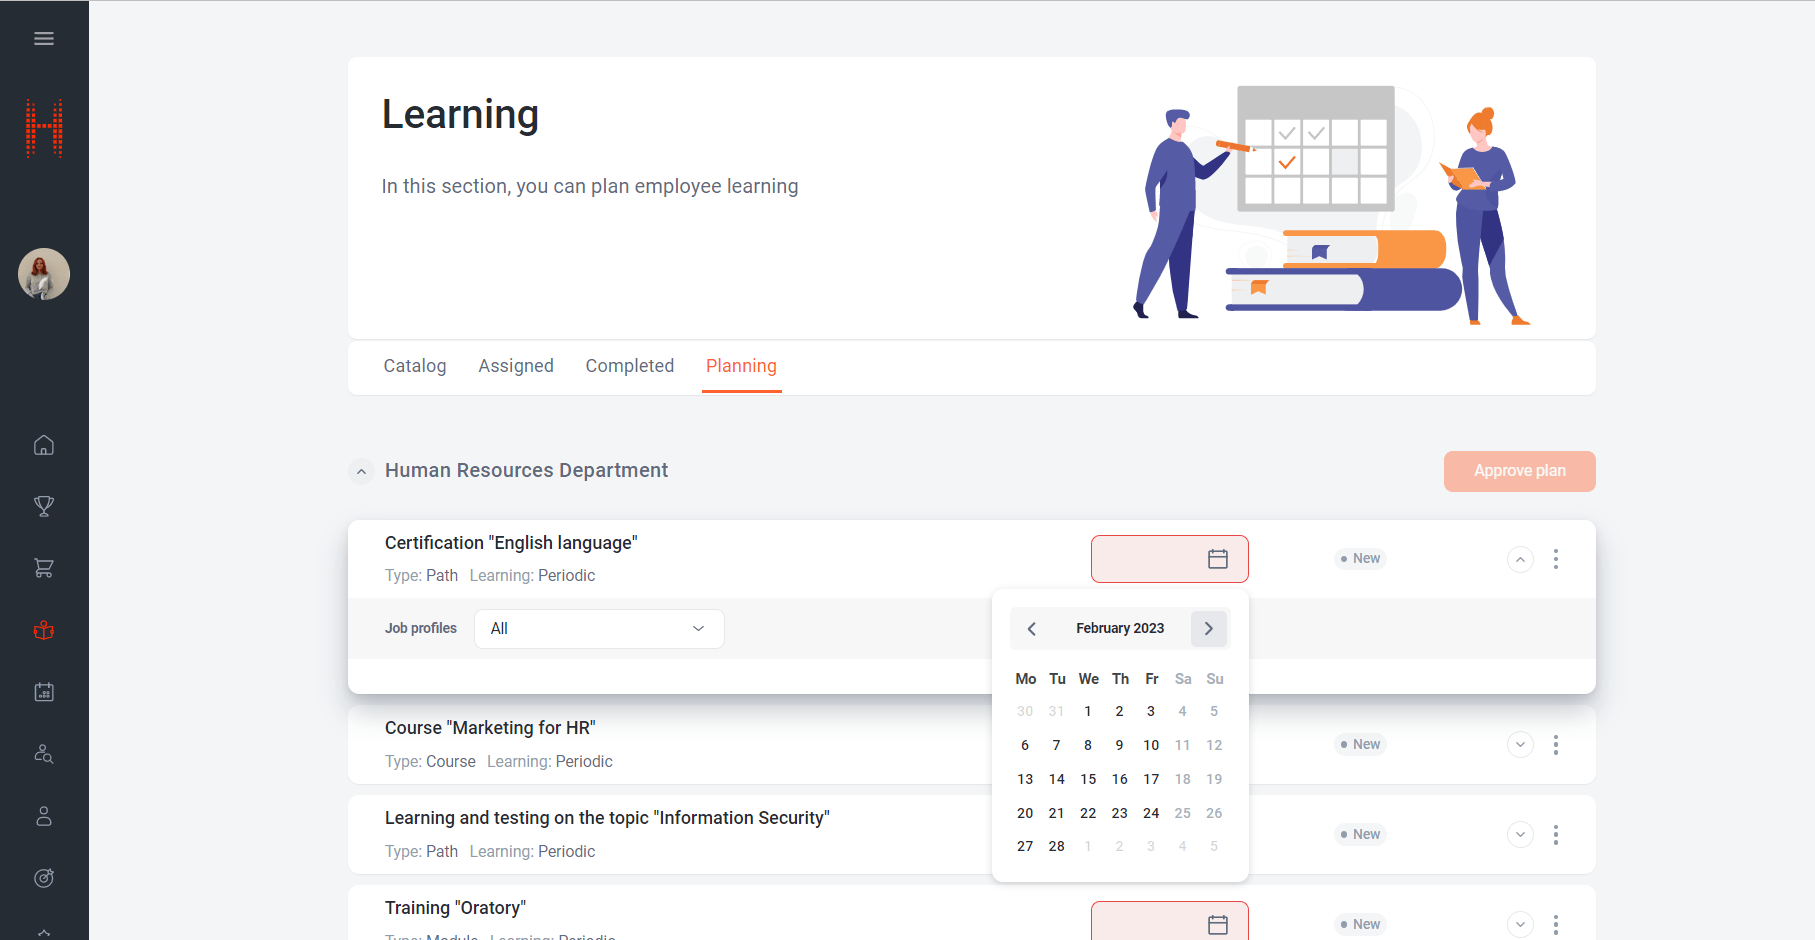Collapse the Human Resources Department section
The width and height of the screenshot is (1815, 940).
(361, 471)
